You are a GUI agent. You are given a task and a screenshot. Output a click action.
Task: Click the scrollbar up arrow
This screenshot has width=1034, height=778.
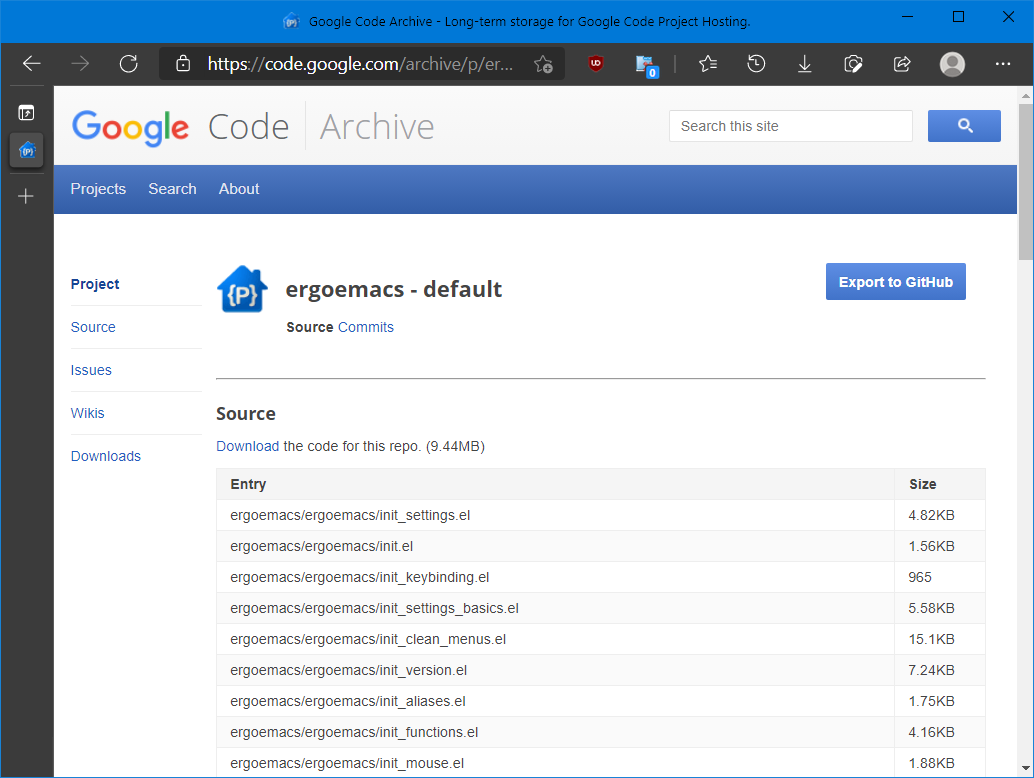point(1025,96)
